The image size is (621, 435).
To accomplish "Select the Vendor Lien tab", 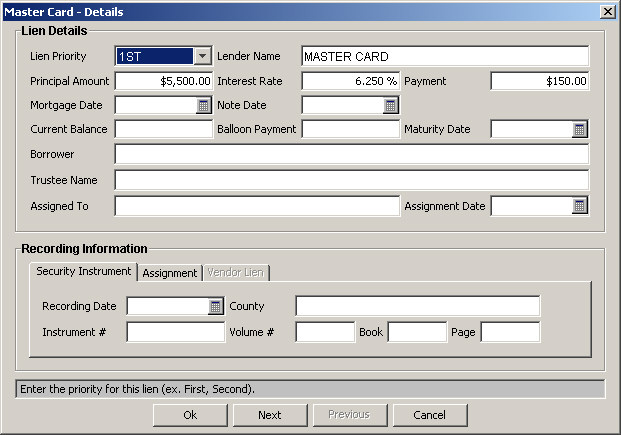I will pos(236,273).
